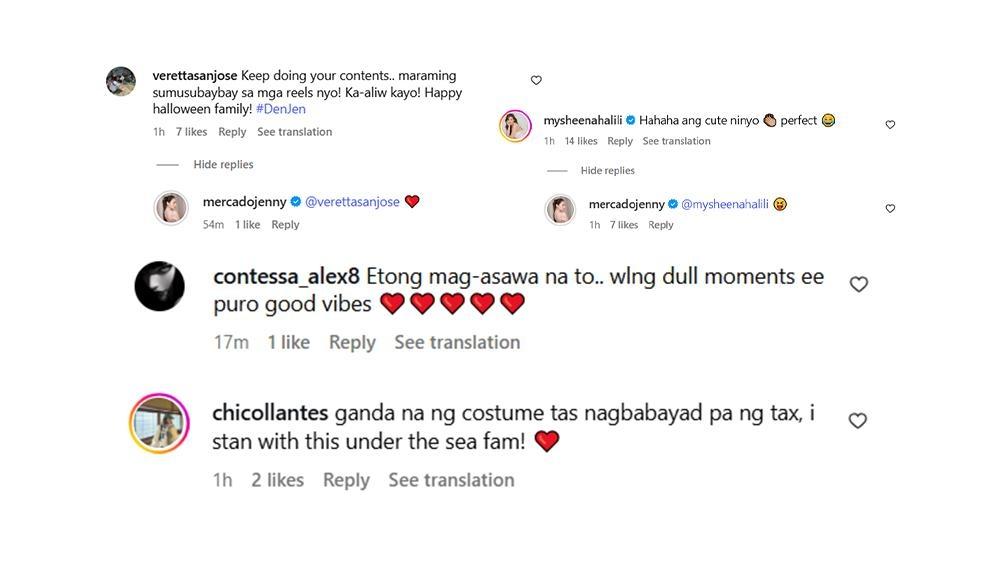See translation of contessa_alex8's comment

457,342
